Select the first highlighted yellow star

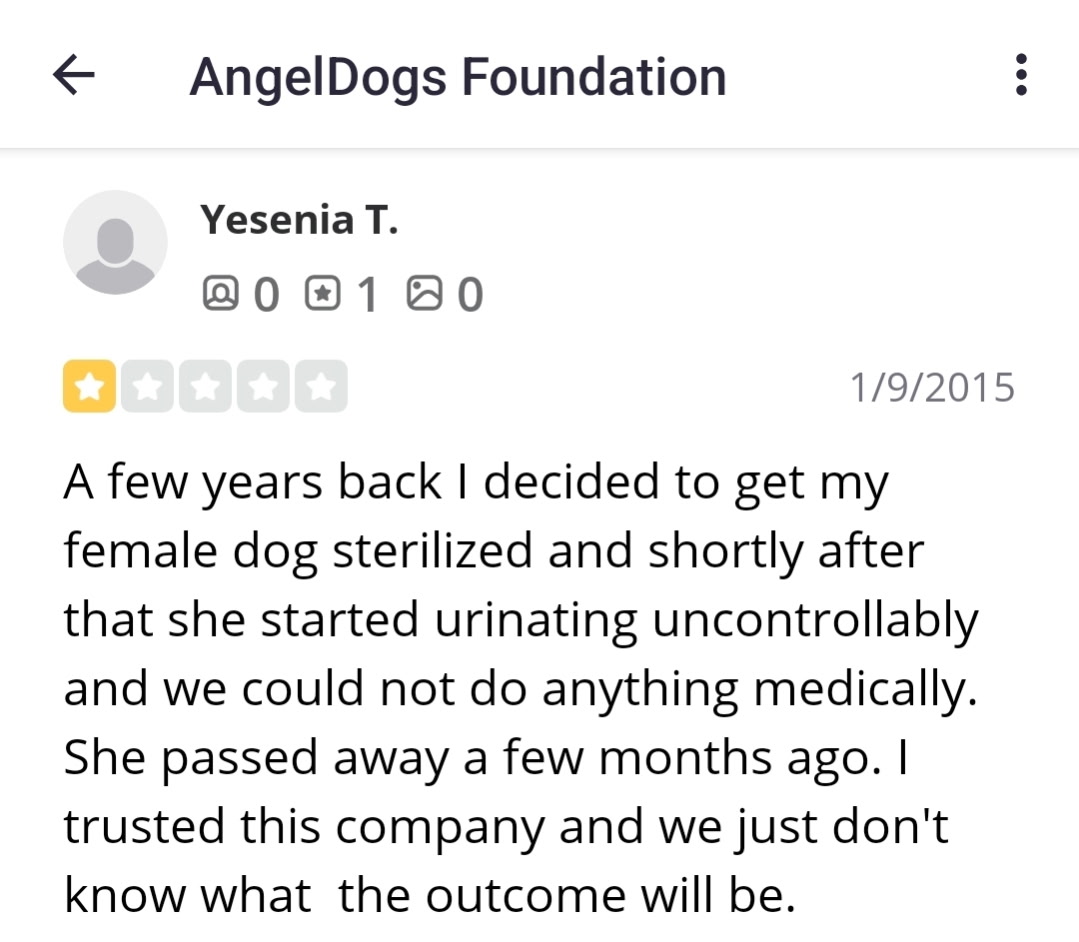coord(88,385)
